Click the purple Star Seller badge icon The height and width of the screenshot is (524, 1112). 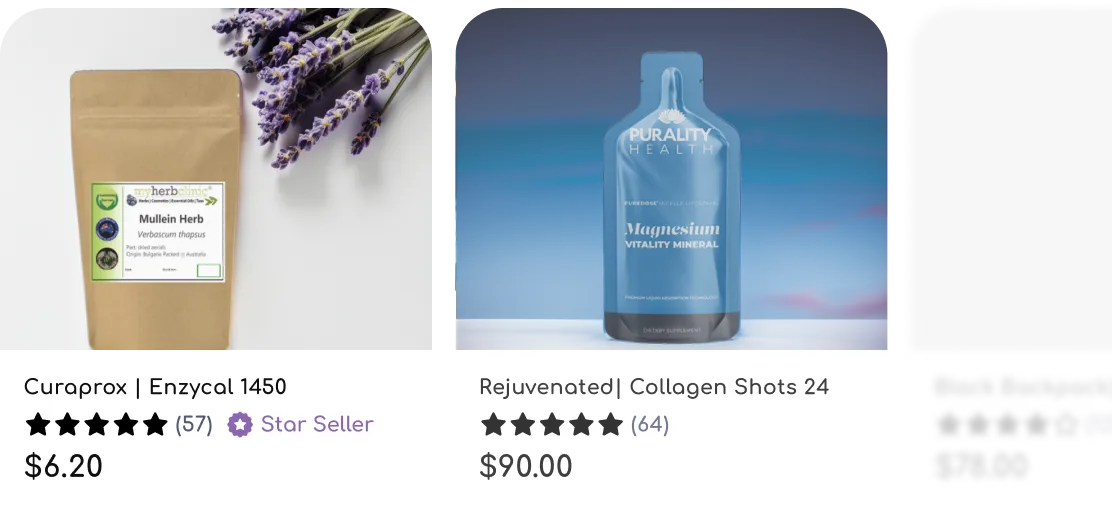[240, 425]
